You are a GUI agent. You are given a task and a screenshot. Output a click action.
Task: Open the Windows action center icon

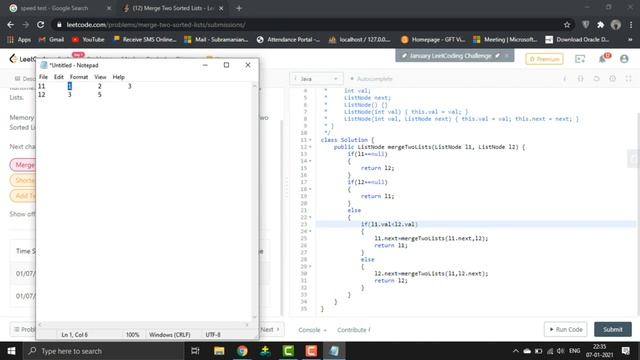pyautogui.click(x=626, y=351)
